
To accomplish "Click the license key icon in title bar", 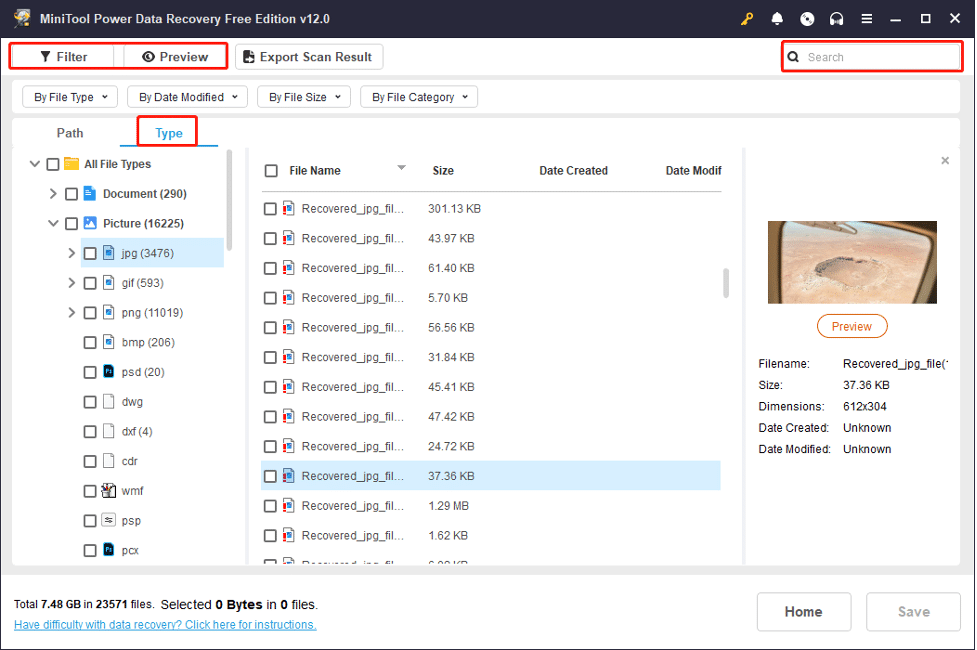I will [x=747, y=18].
